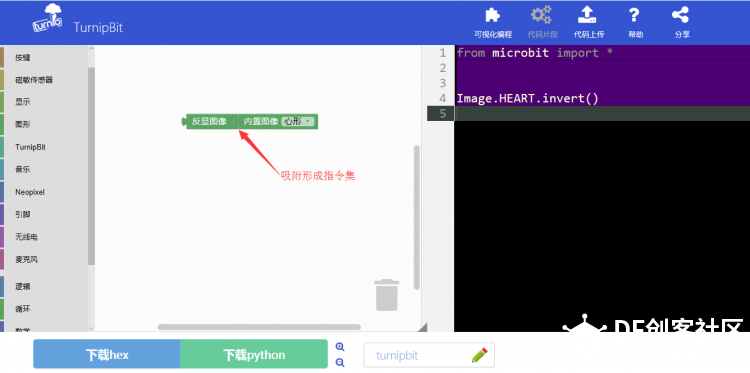Click the trash can on workspace
The image size is (750, 373).
[x=386, y=295]
